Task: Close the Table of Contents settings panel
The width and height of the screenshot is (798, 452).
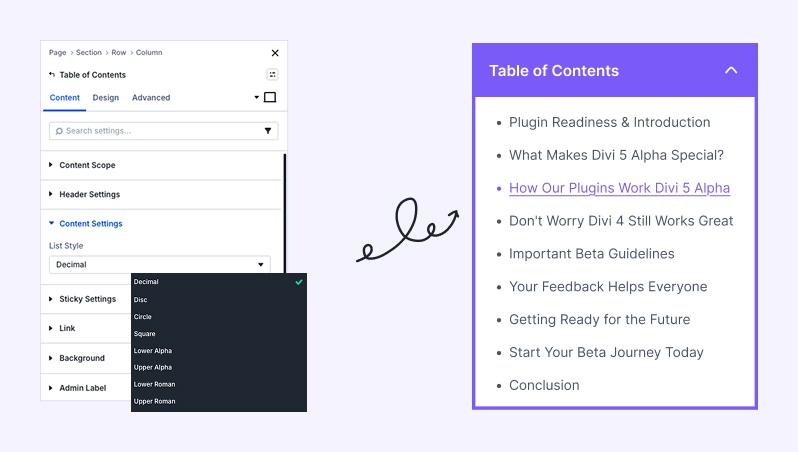Action: (x=275, y=53)
